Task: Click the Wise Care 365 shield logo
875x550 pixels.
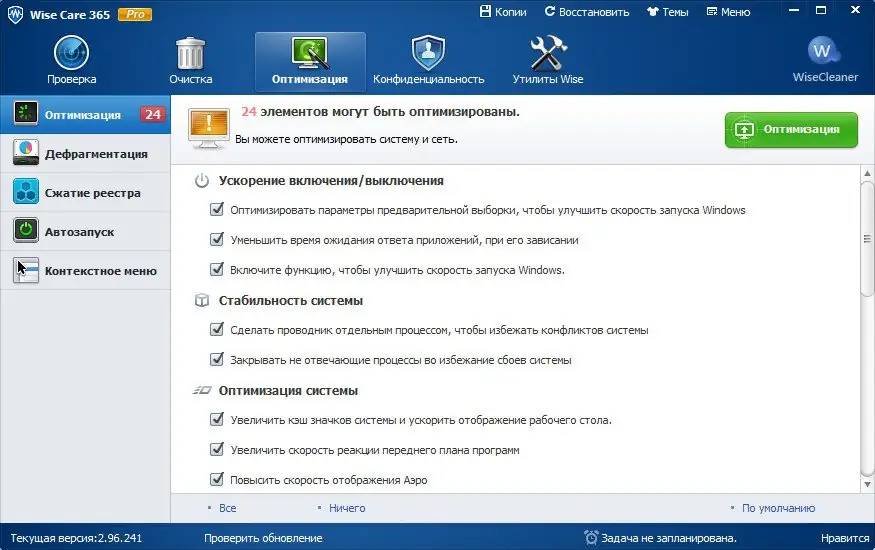Action: (16, 15)
